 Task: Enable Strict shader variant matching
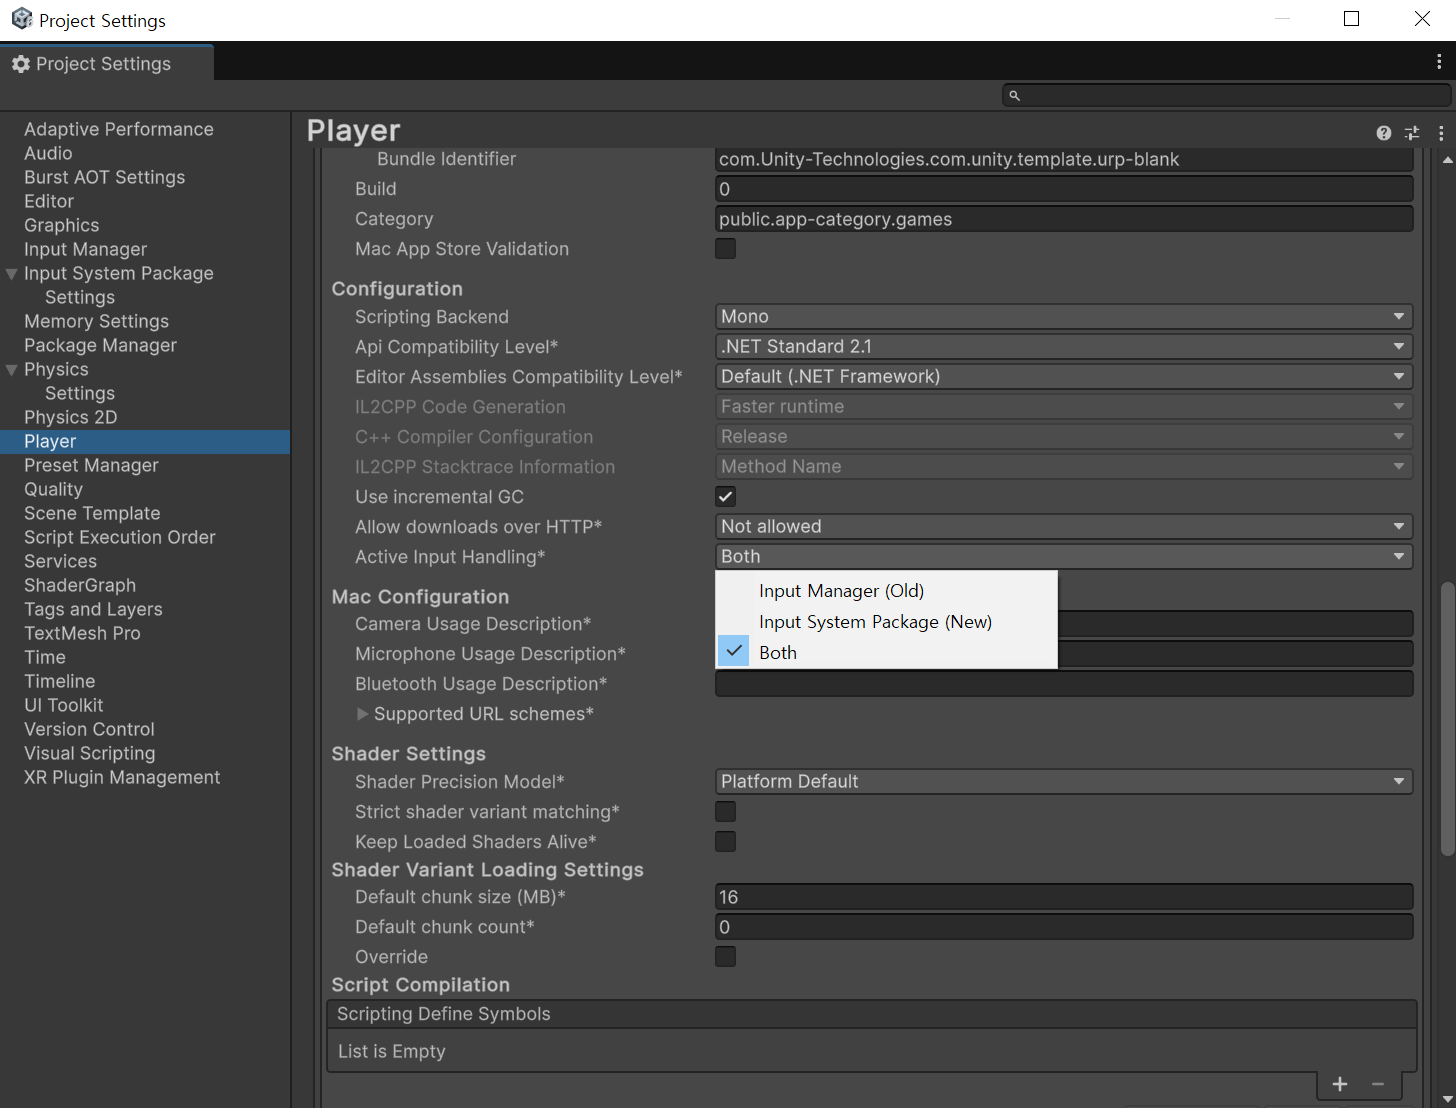[x=726, y=811]
